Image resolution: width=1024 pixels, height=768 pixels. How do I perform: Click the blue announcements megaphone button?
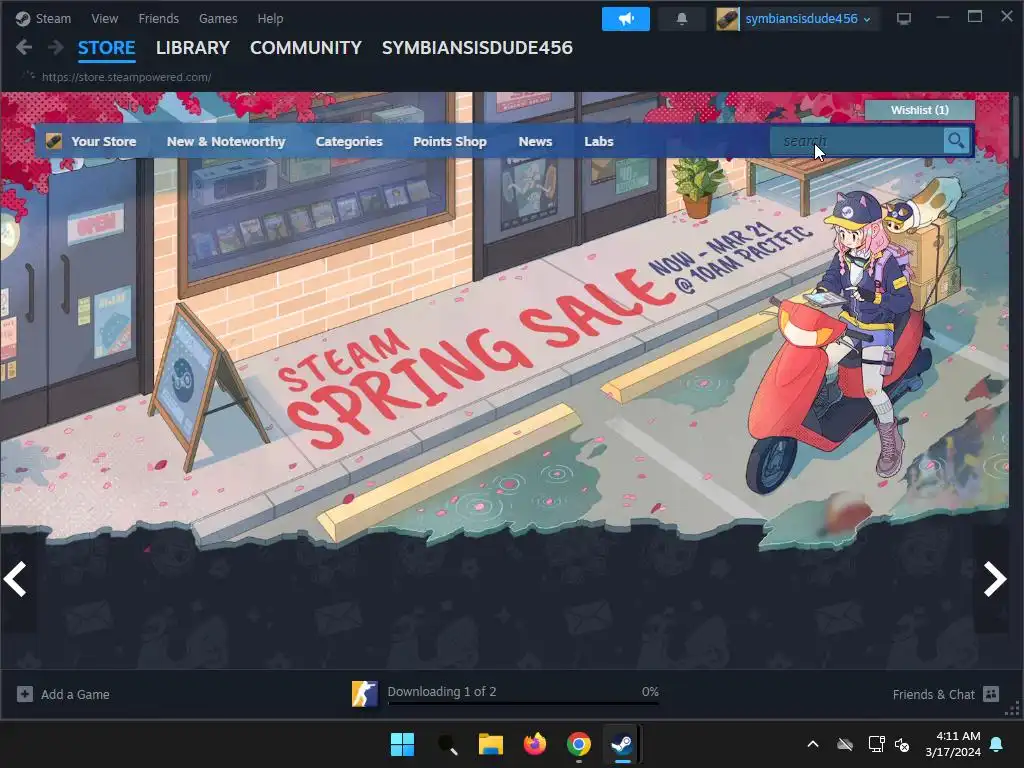[626, 19]
